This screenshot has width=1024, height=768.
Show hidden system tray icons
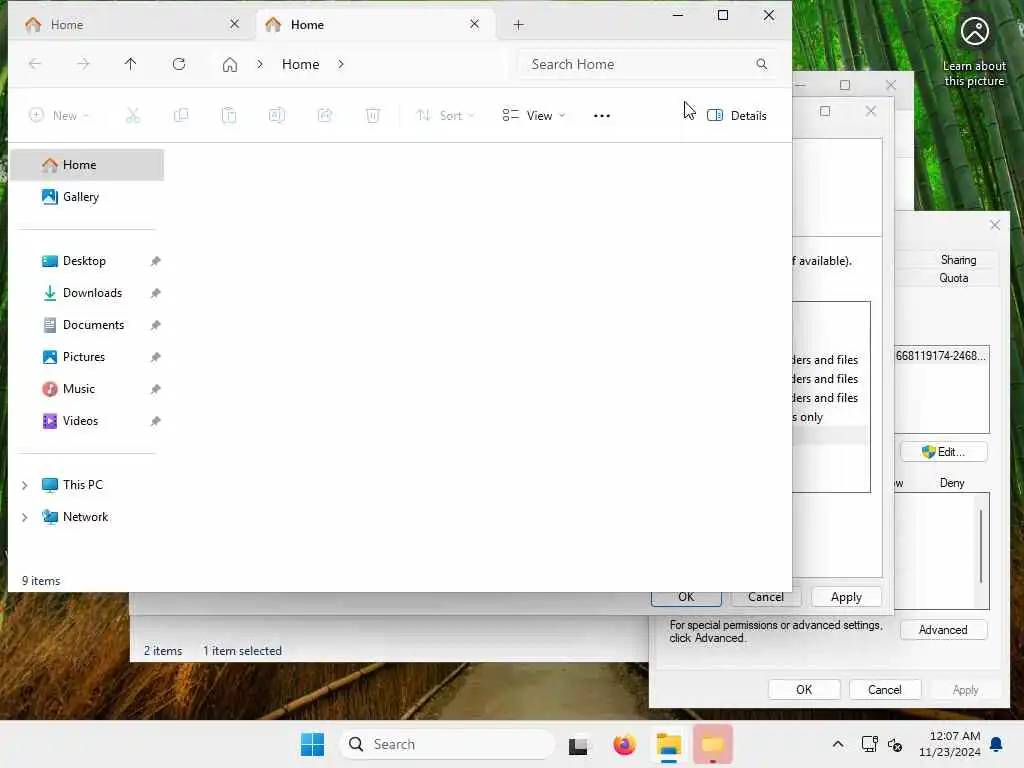tap(838, 744)
